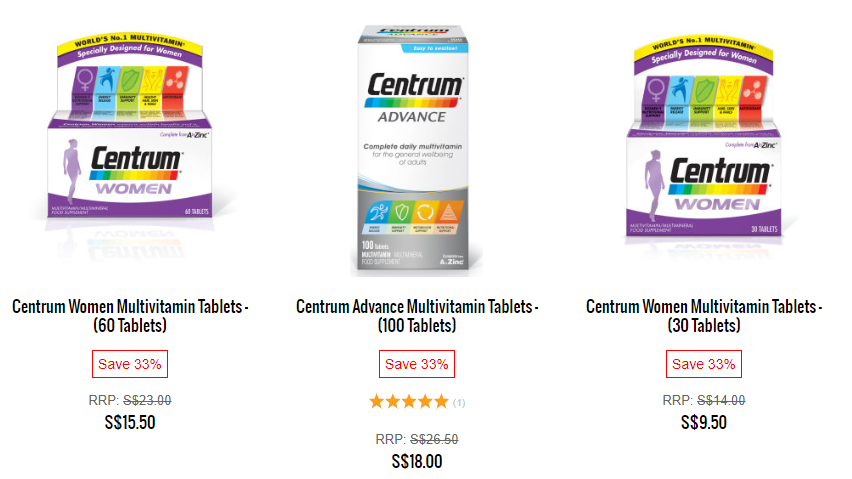This screenshot has height=479, width=852.
Task: Click the S$18.00 sale price
Action: coord(417,461)
